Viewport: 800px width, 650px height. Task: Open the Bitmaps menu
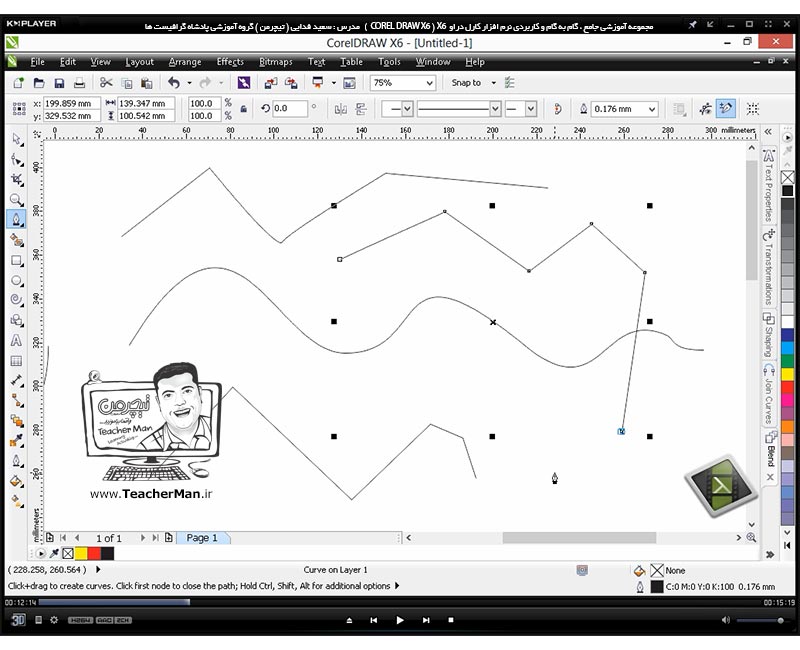276,62
